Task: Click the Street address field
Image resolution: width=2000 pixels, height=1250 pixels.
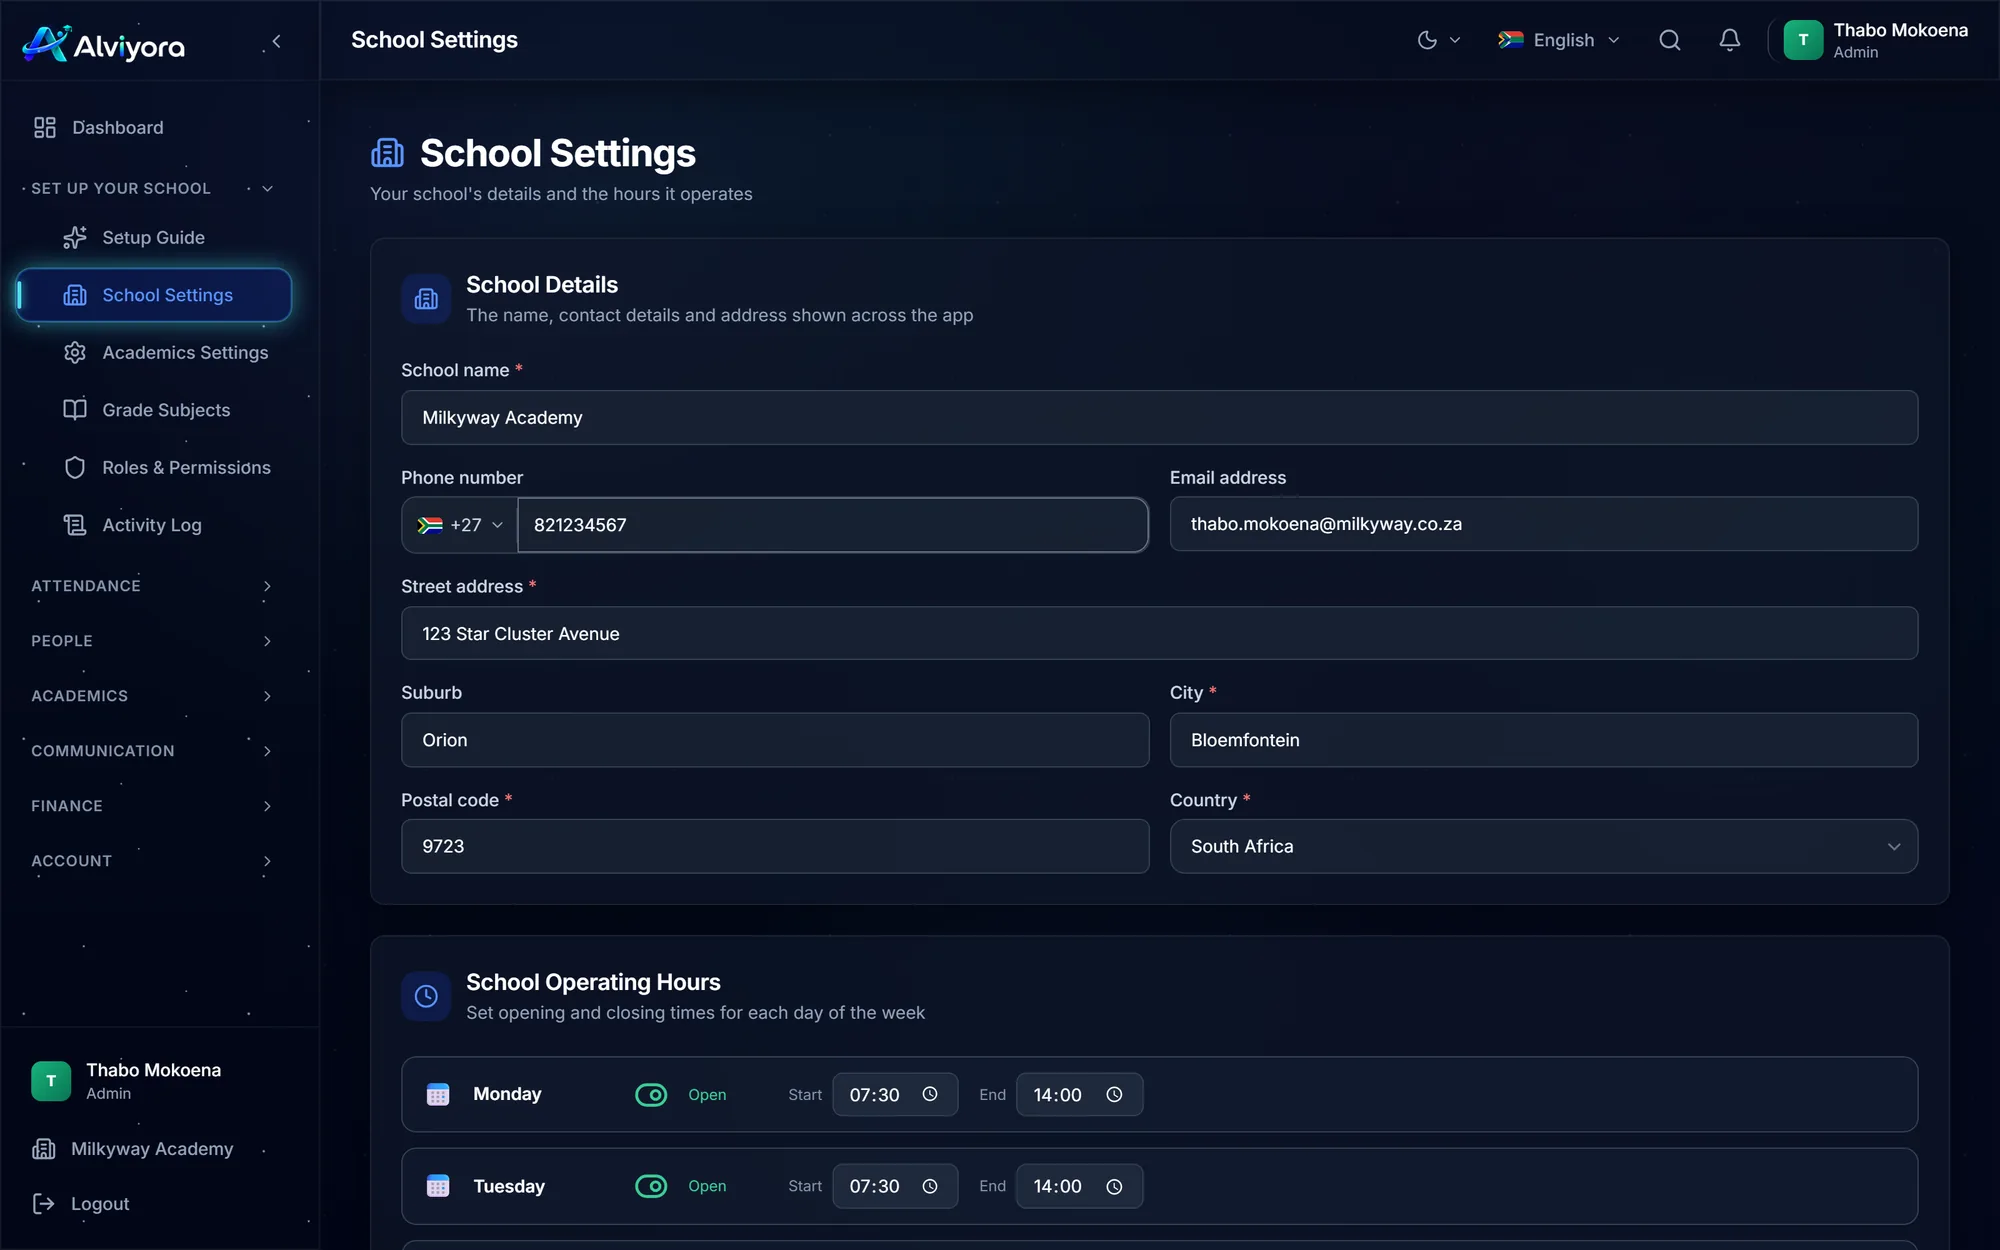Action: click(1159, 633)
